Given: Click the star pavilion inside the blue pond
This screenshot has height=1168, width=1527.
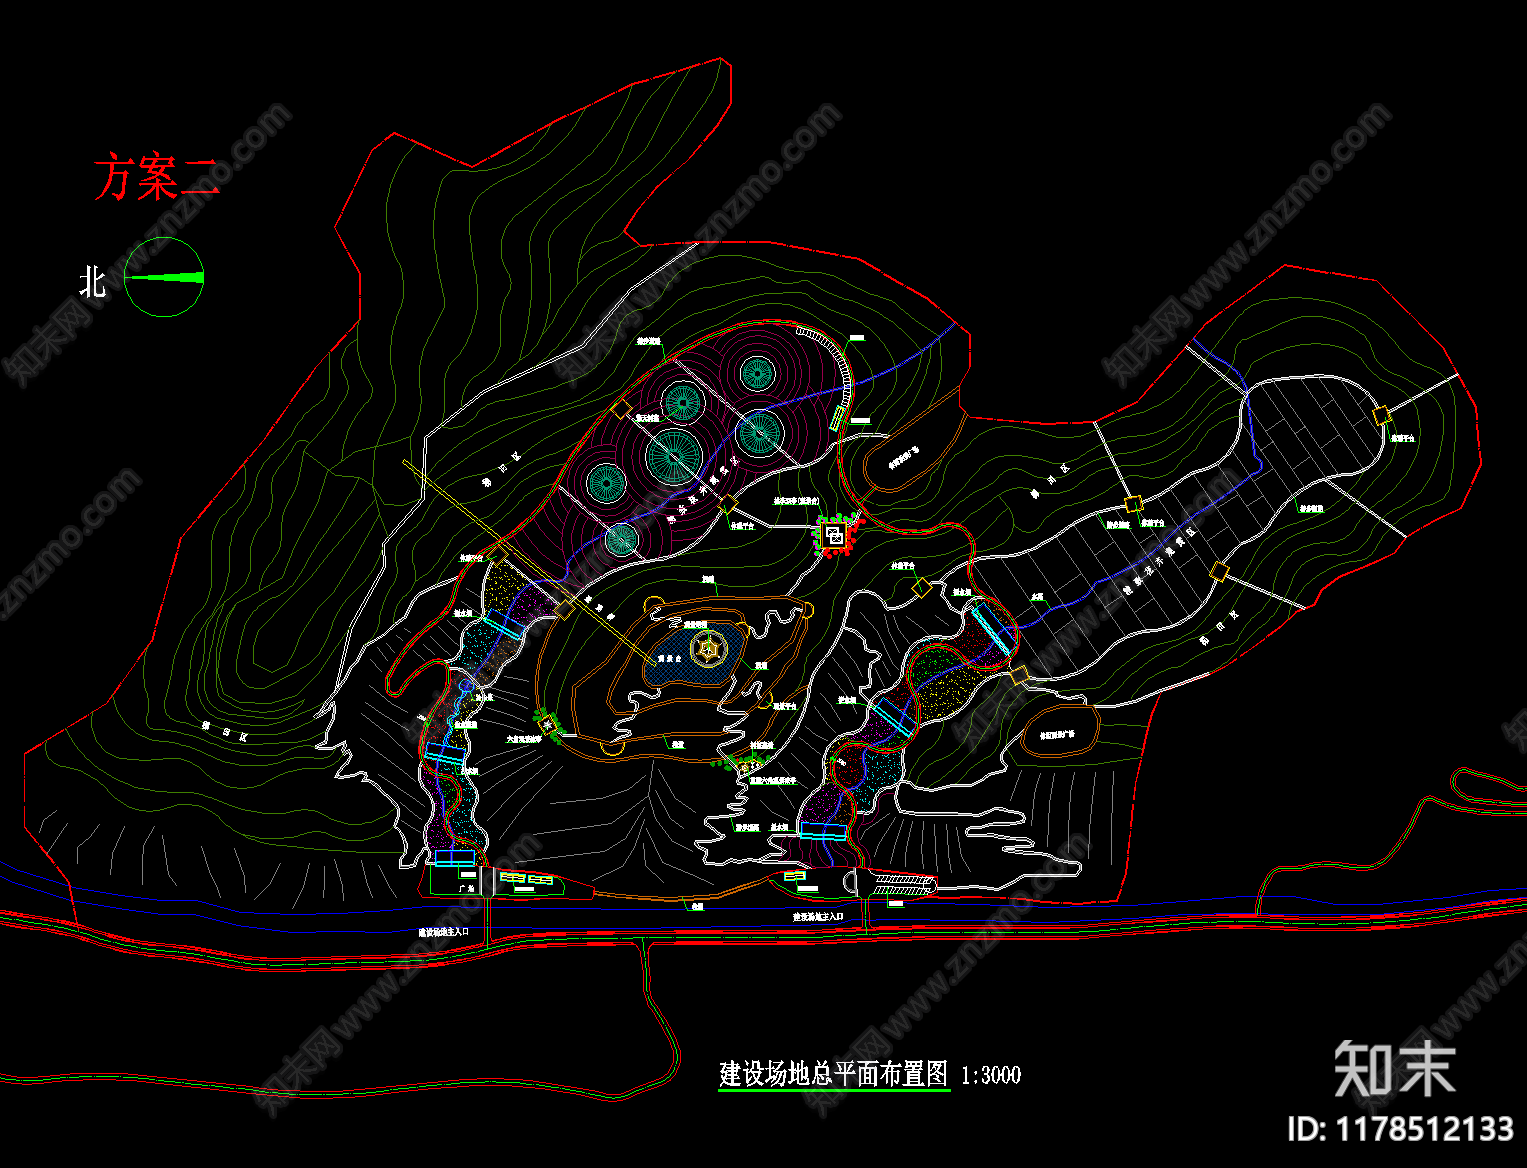Looking at the screenshot, I should pyautogui.click(x=707, y=649).
